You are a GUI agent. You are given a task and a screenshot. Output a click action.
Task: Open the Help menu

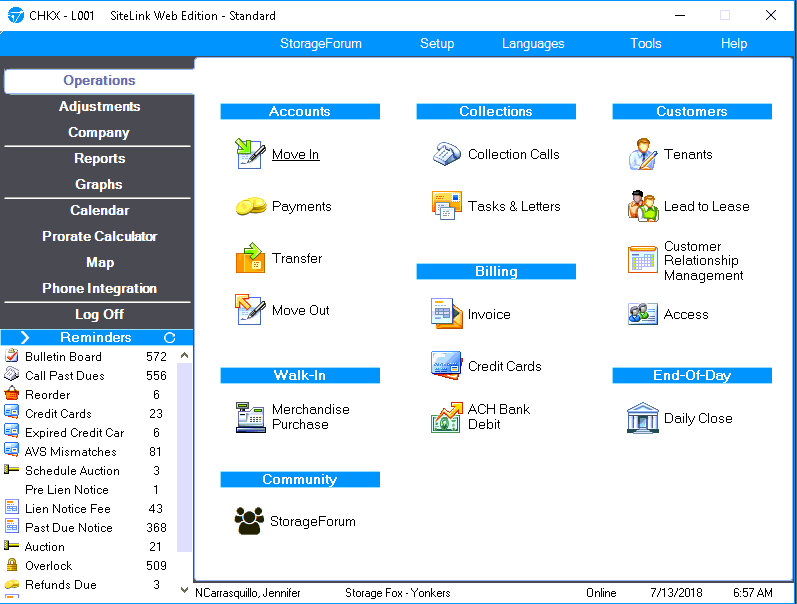point(733,44)
